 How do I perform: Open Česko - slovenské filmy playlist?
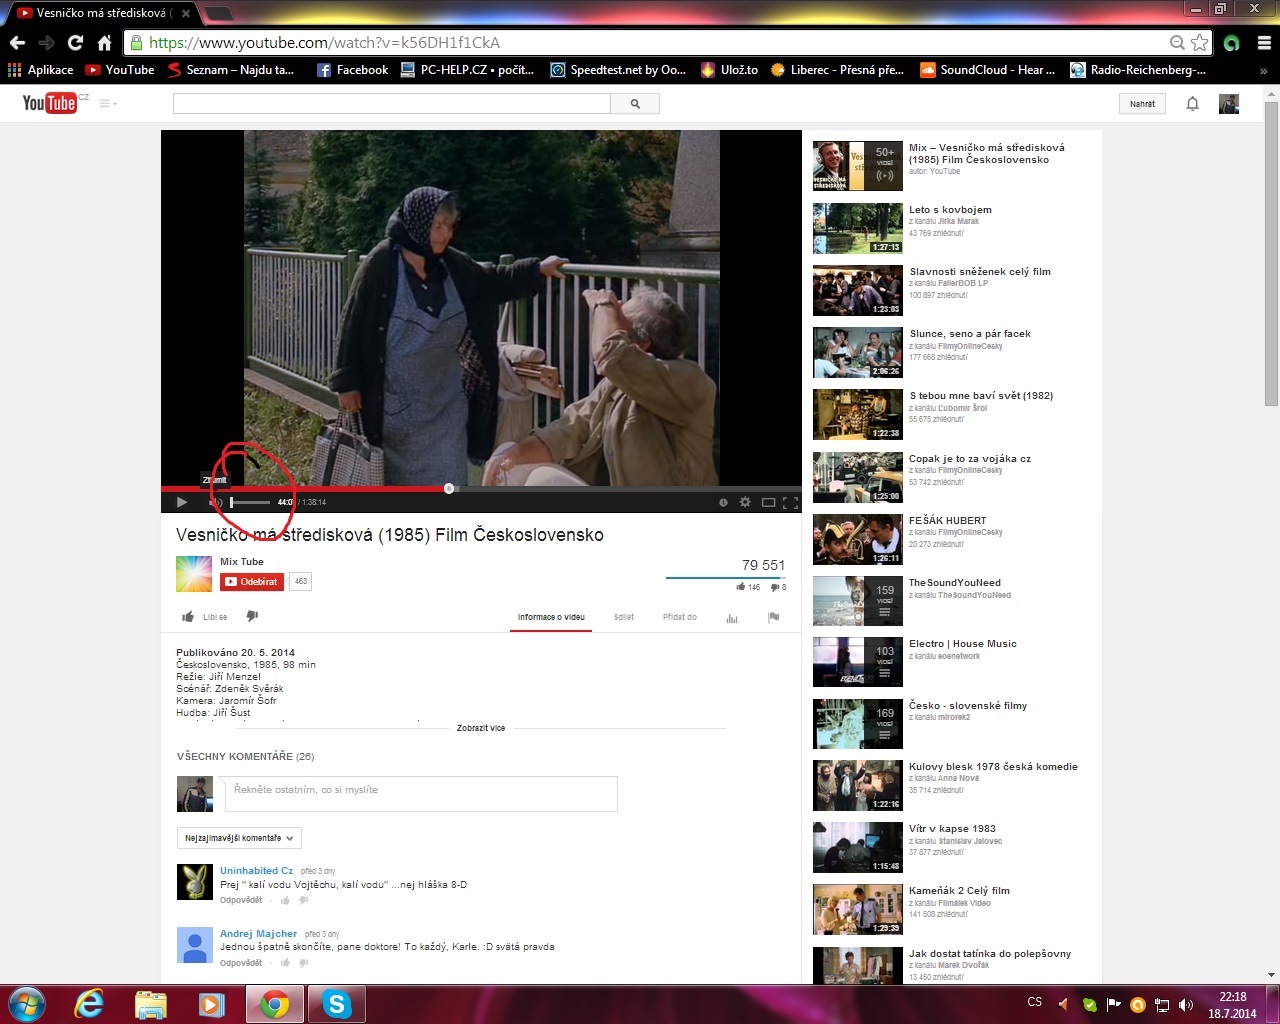[x=968, y=706]
